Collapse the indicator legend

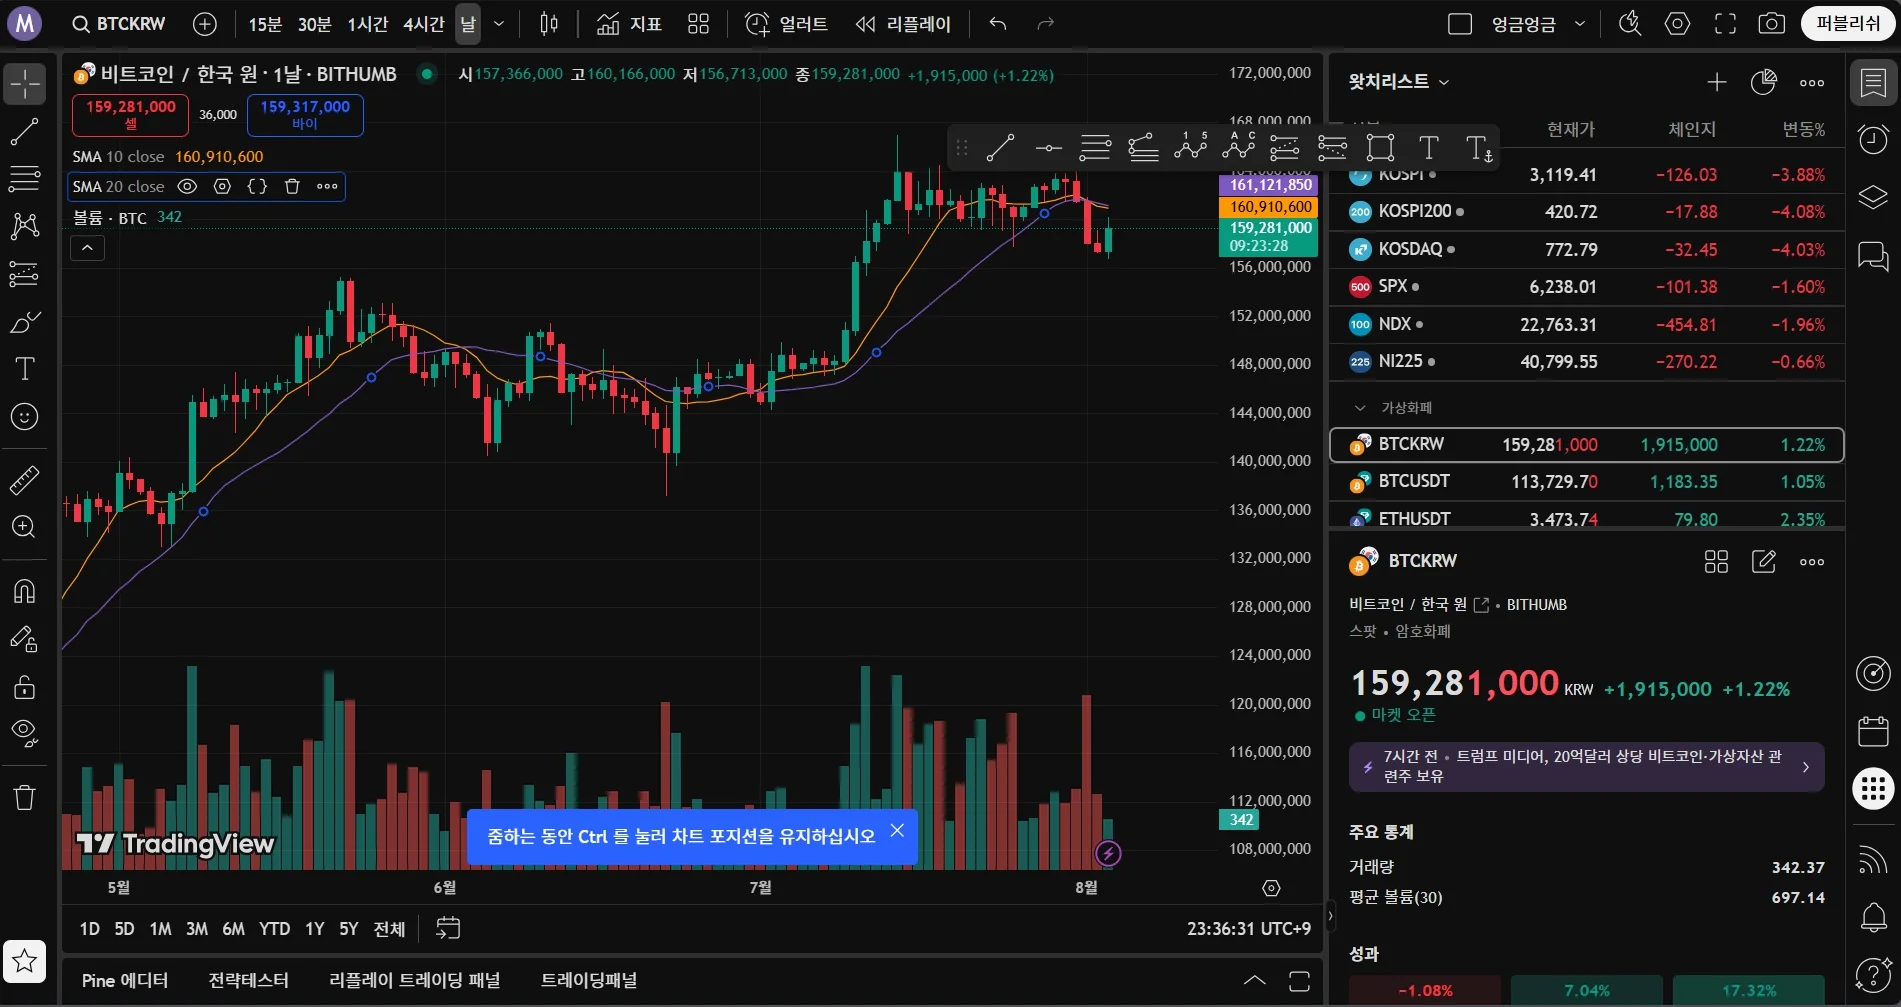click(x=87, y=248)
